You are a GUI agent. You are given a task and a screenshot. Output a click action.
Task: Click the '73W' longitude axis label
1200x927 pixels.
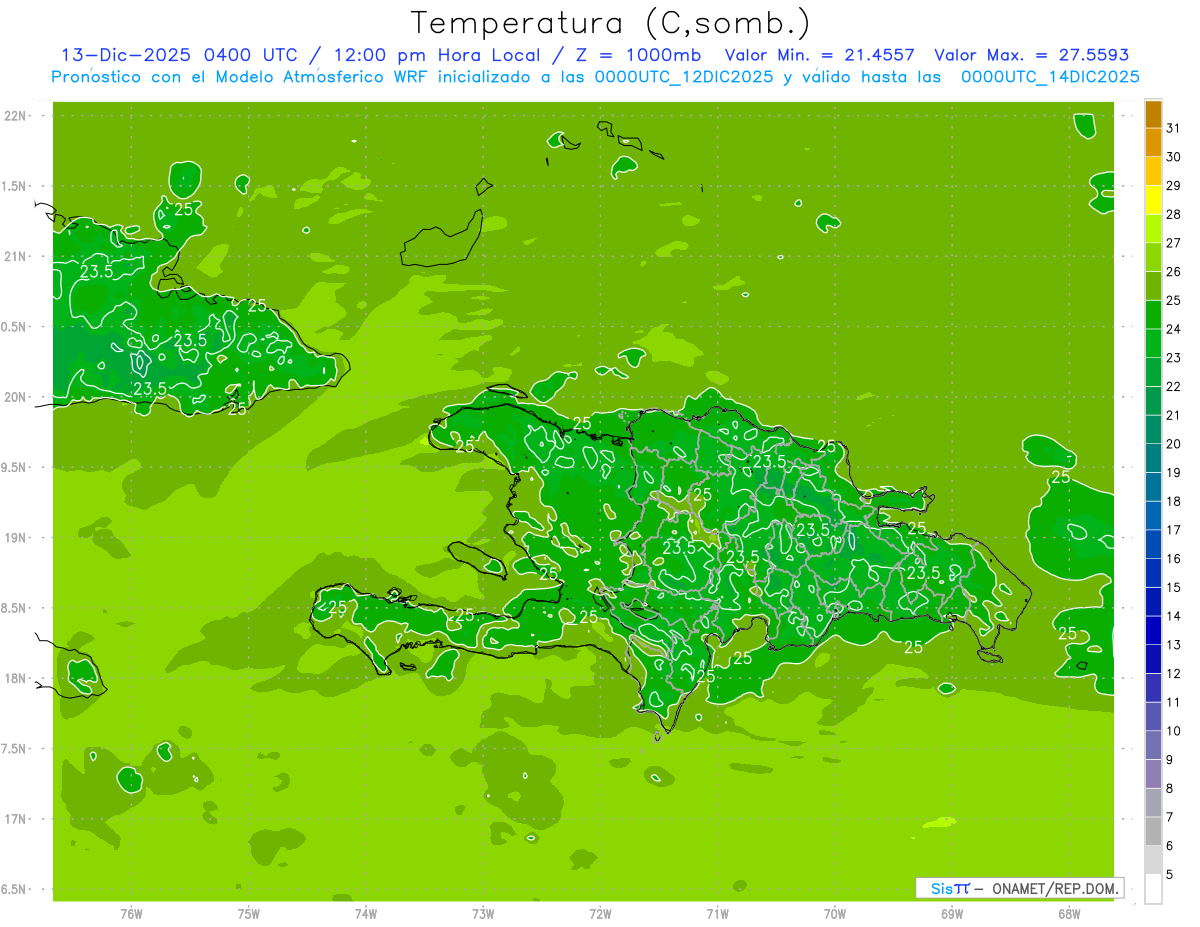coord(483,914)
